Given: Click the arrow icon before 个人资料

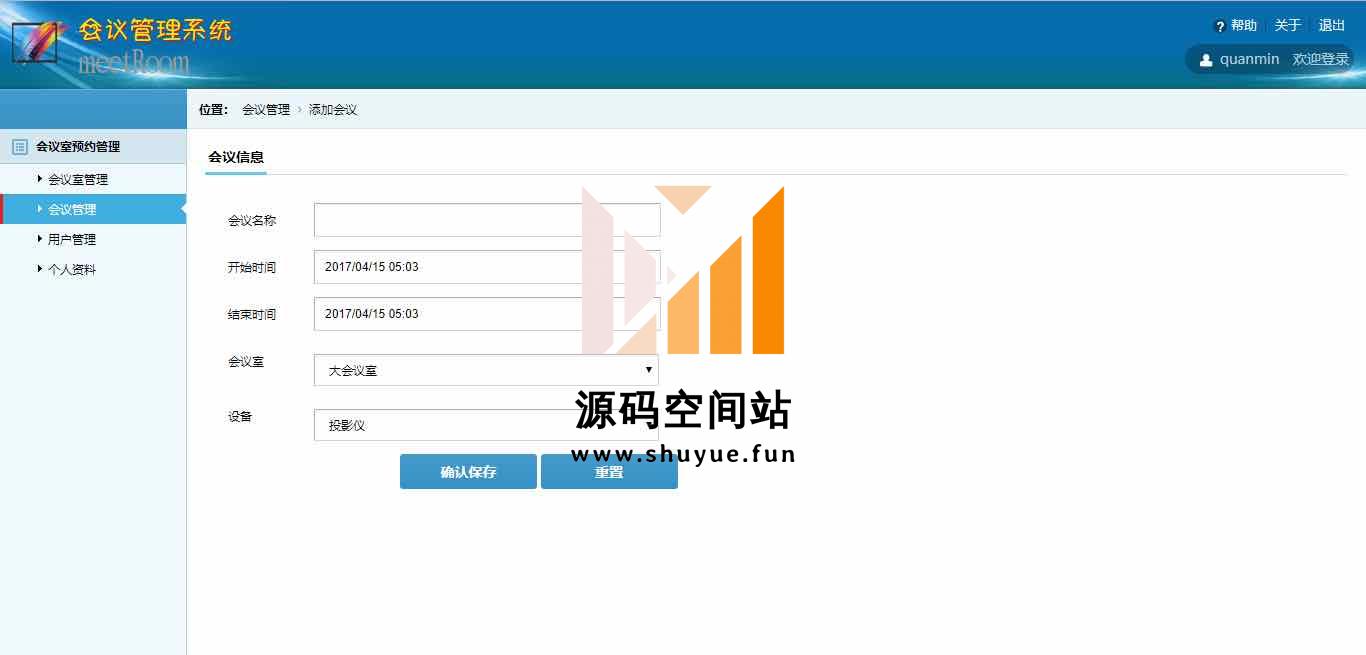Looking at the screenshot, I should [40, 269].
